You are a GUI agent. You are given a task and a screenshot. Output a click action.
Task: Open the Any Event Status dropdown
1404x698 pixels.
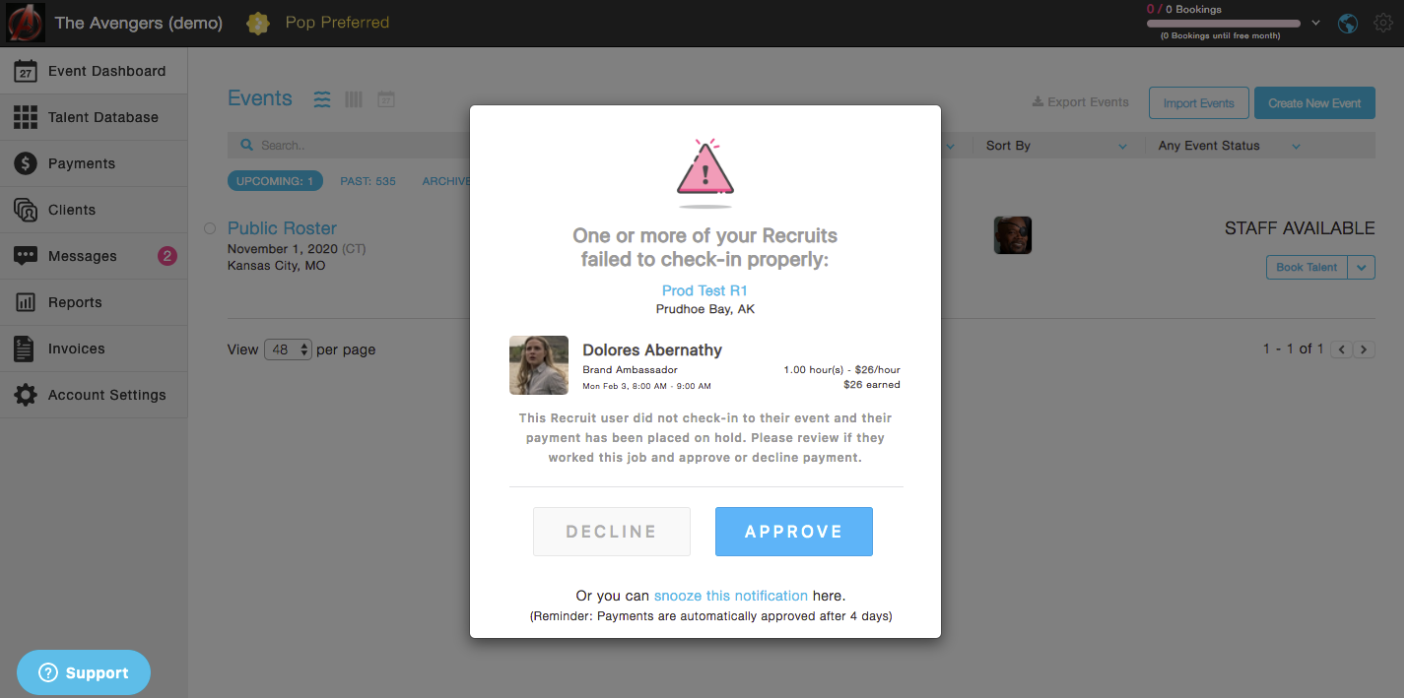pos(1229,146)
